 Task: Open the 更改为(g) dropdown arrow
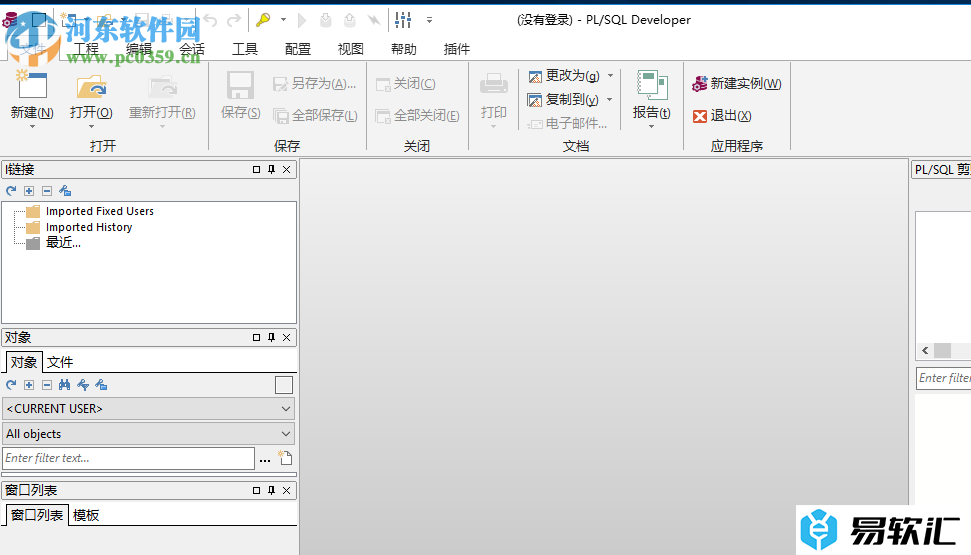(610, 76)
